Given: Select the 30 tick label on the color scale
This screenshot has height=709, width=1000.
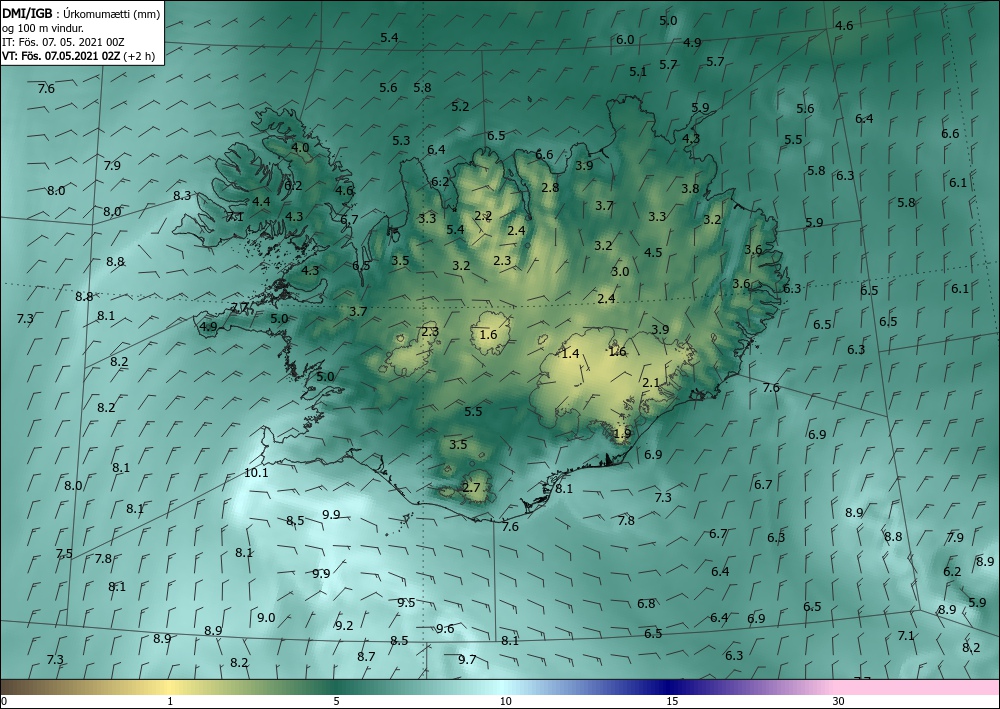Looking at the screenshot, I should [x=838, y=701].
